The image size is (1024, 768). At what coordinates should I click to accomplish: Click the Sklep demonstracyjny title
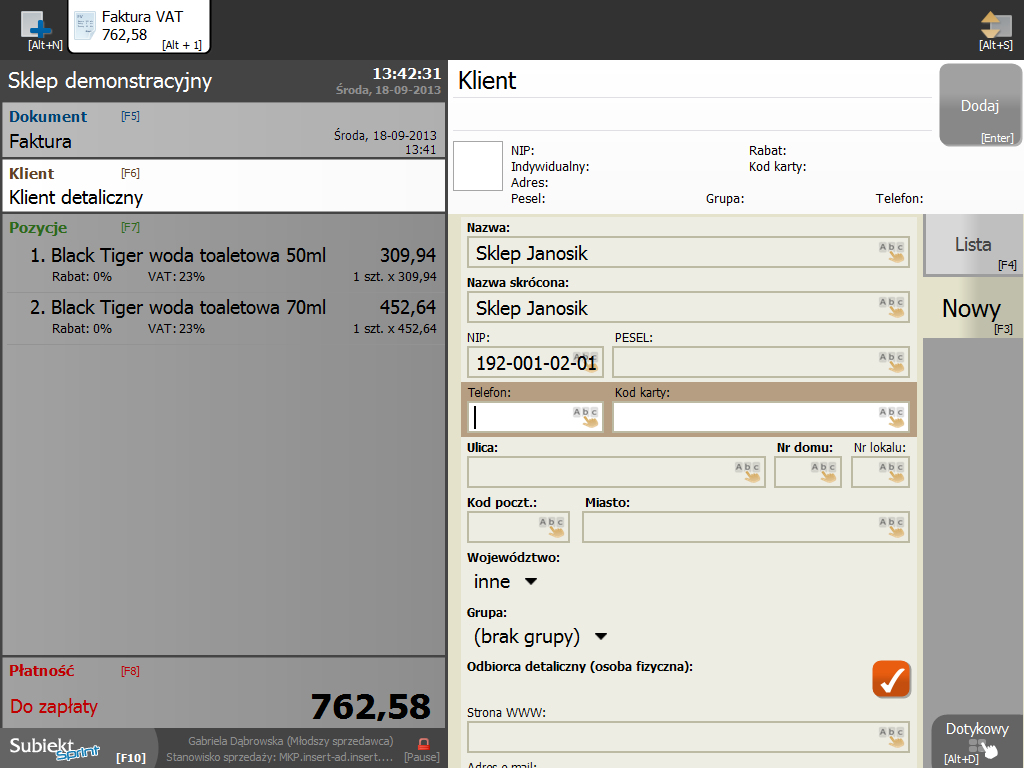click(110, 80)
